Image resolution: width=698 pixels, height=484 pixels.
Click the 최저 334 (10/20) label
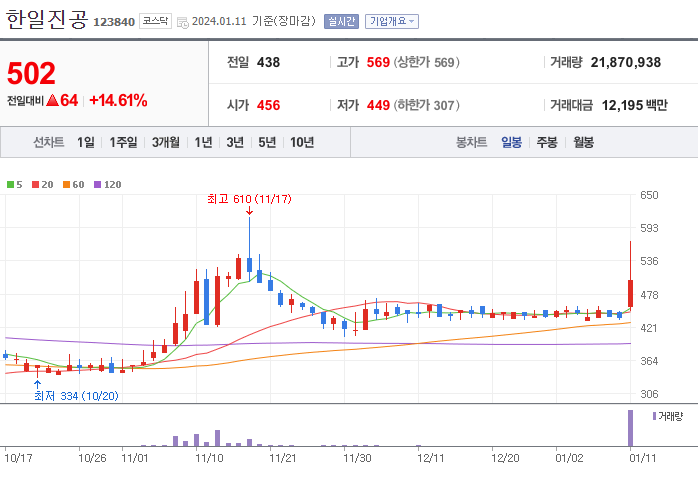[77, 396]
